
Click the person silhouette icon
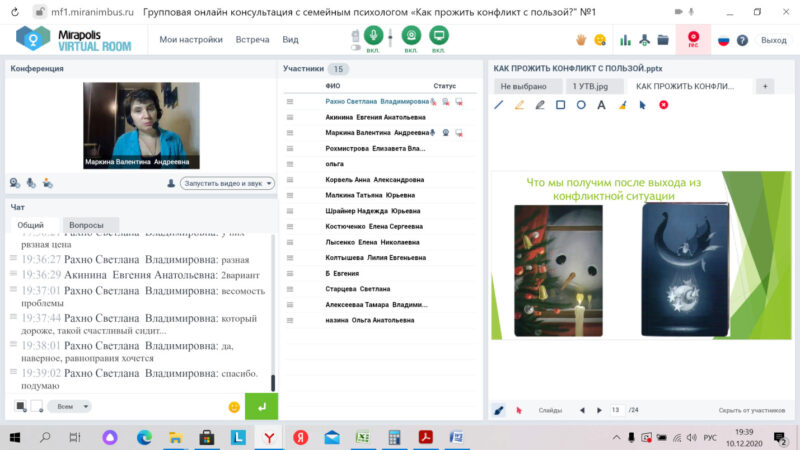pos(171,183)
